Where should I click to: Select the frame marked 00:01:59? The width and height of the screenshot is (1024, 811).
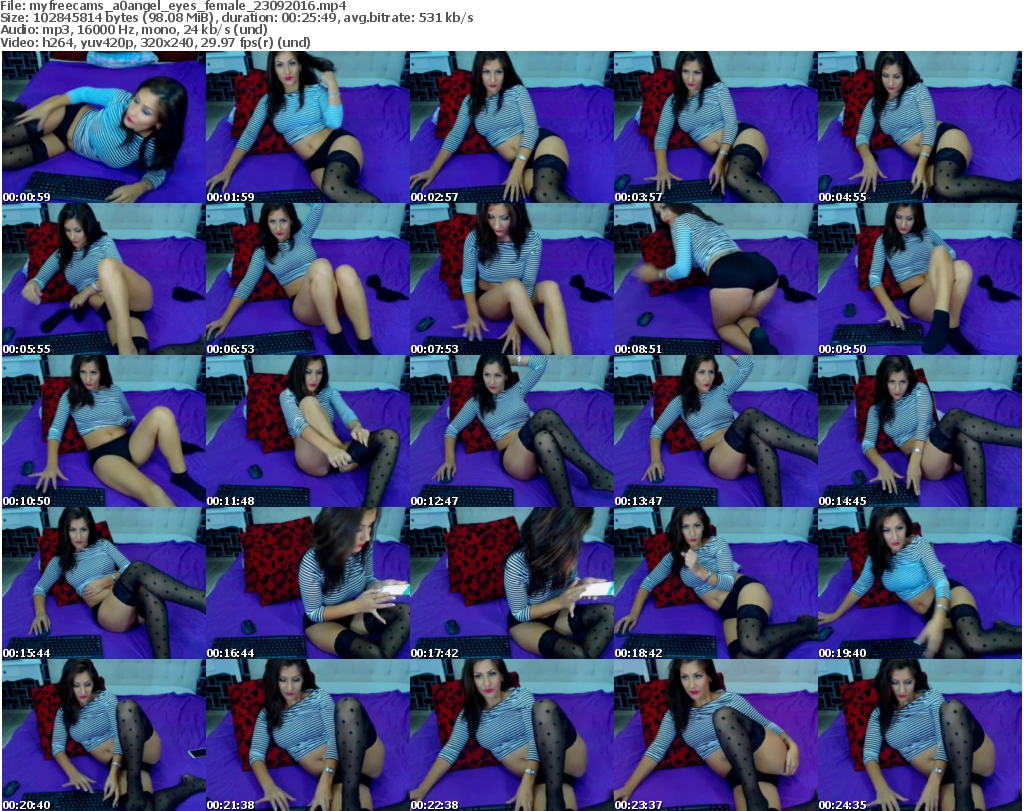pyautogui.click(x=307, y=128)
